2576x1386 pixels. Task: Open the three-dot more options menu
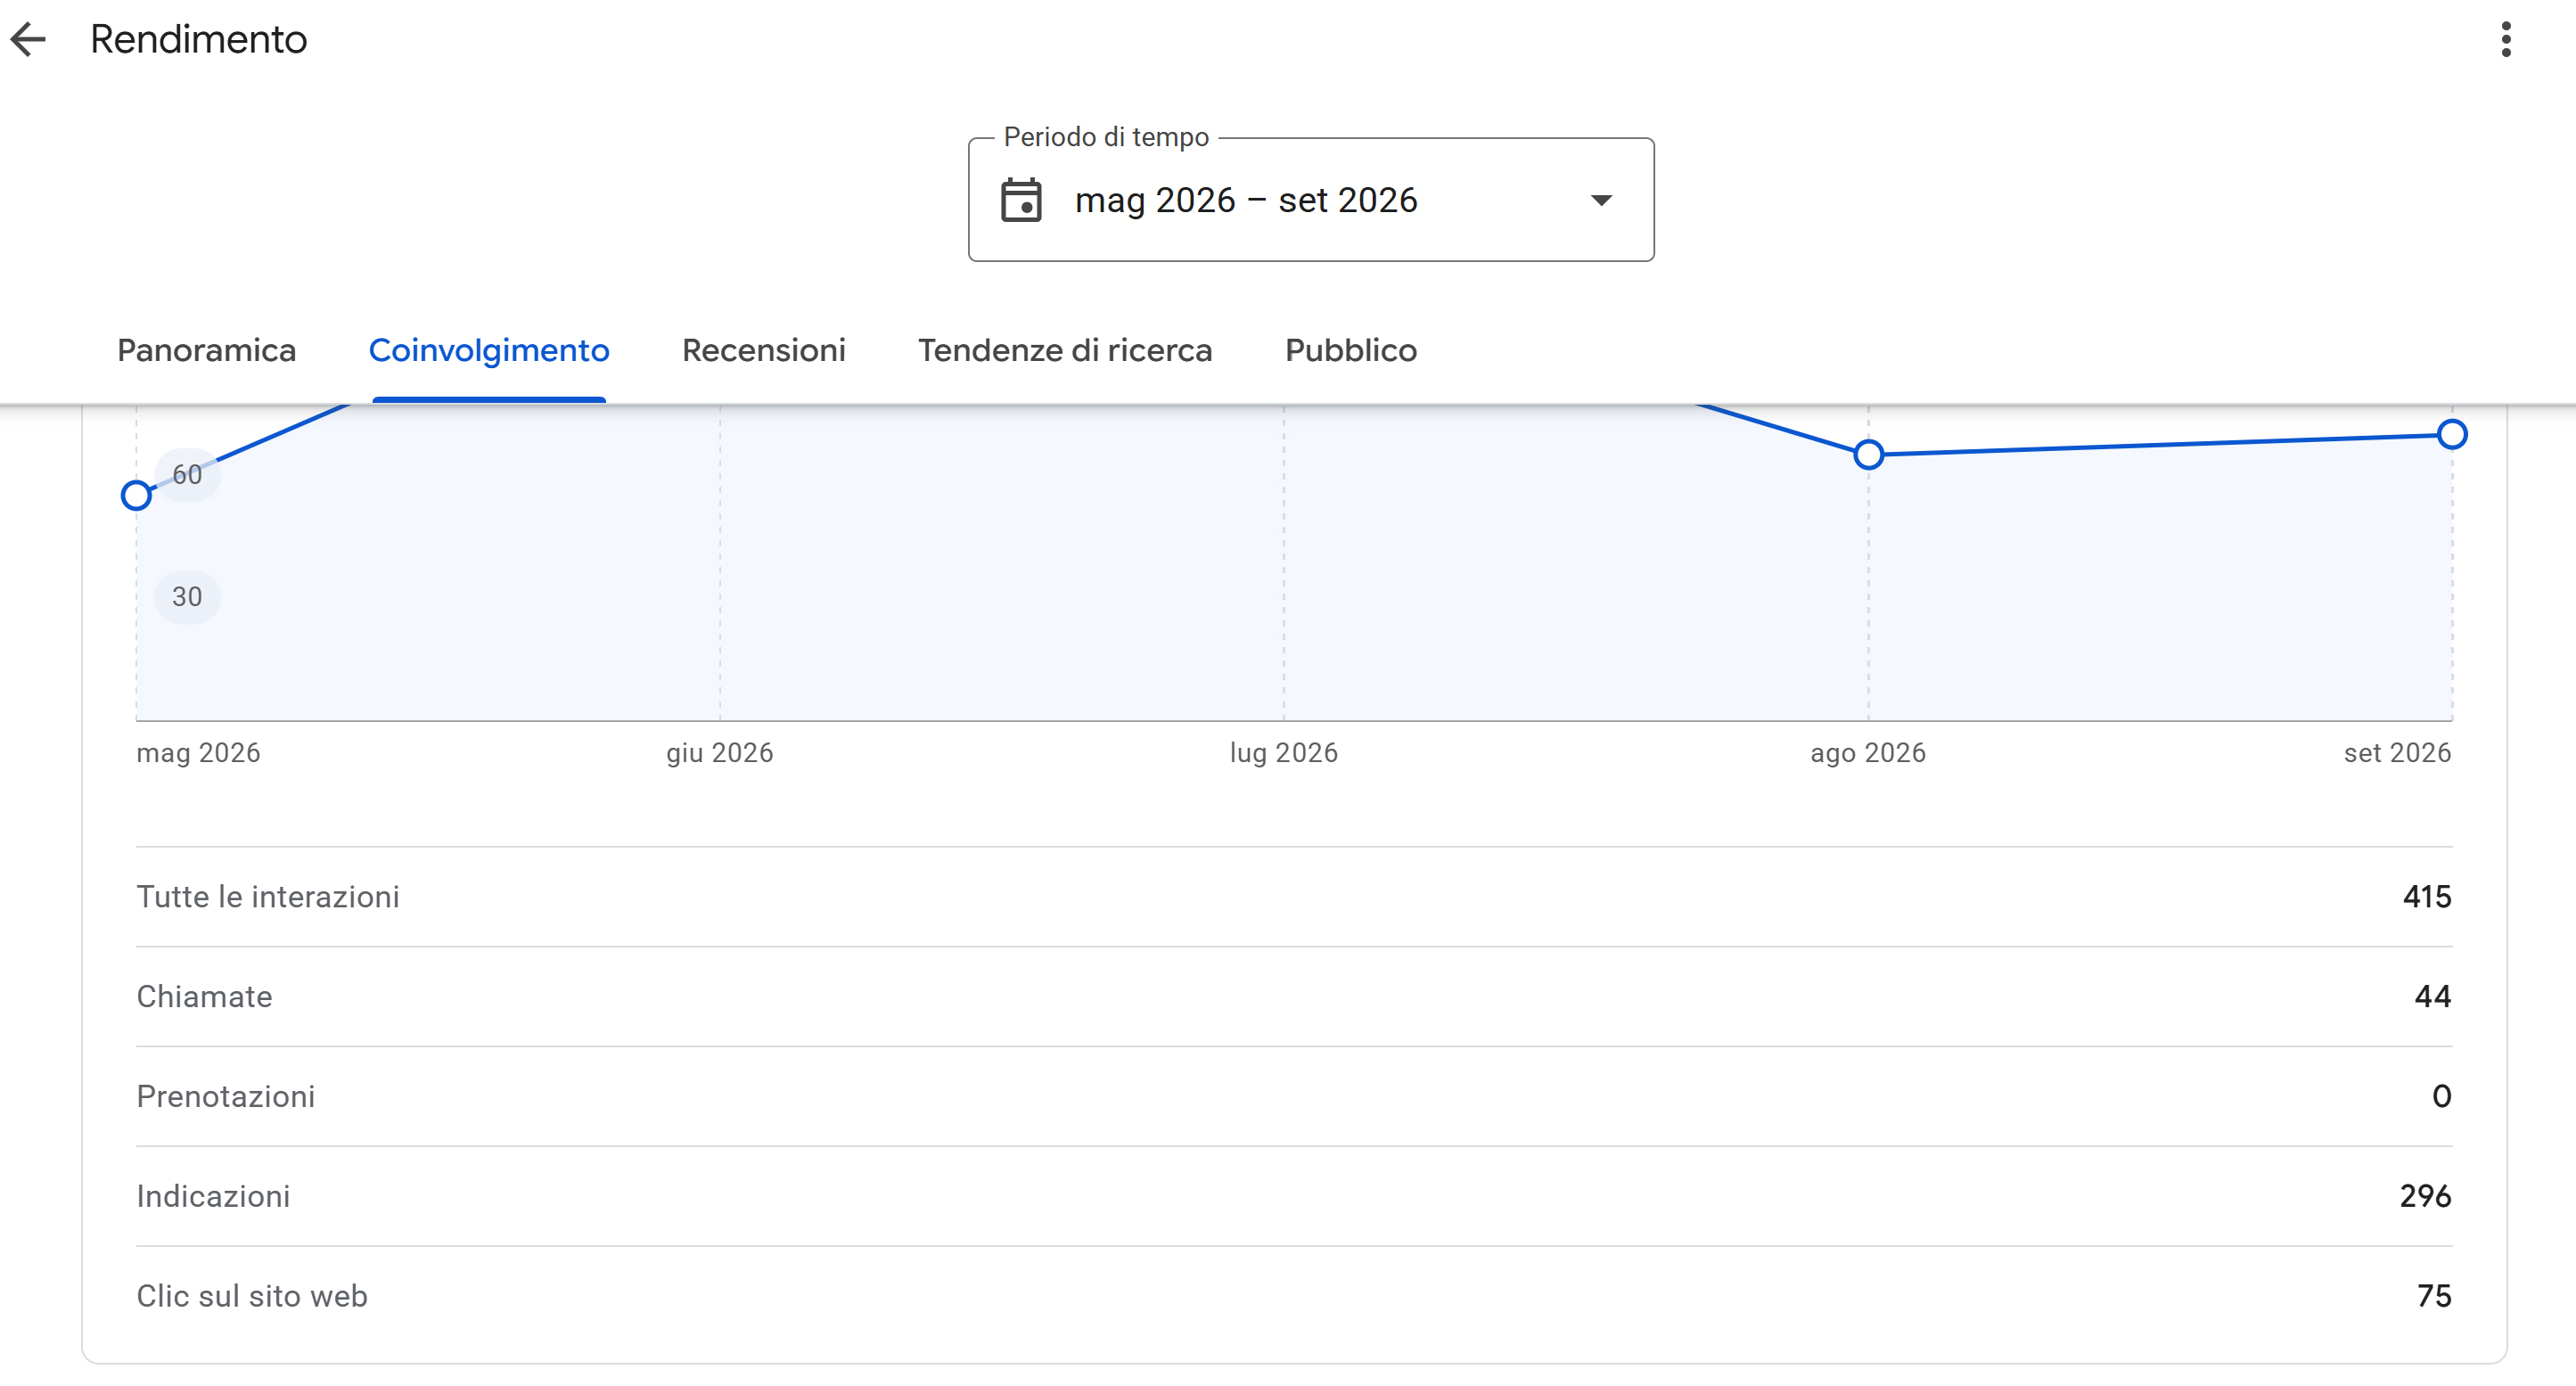tap(2506, 40)
